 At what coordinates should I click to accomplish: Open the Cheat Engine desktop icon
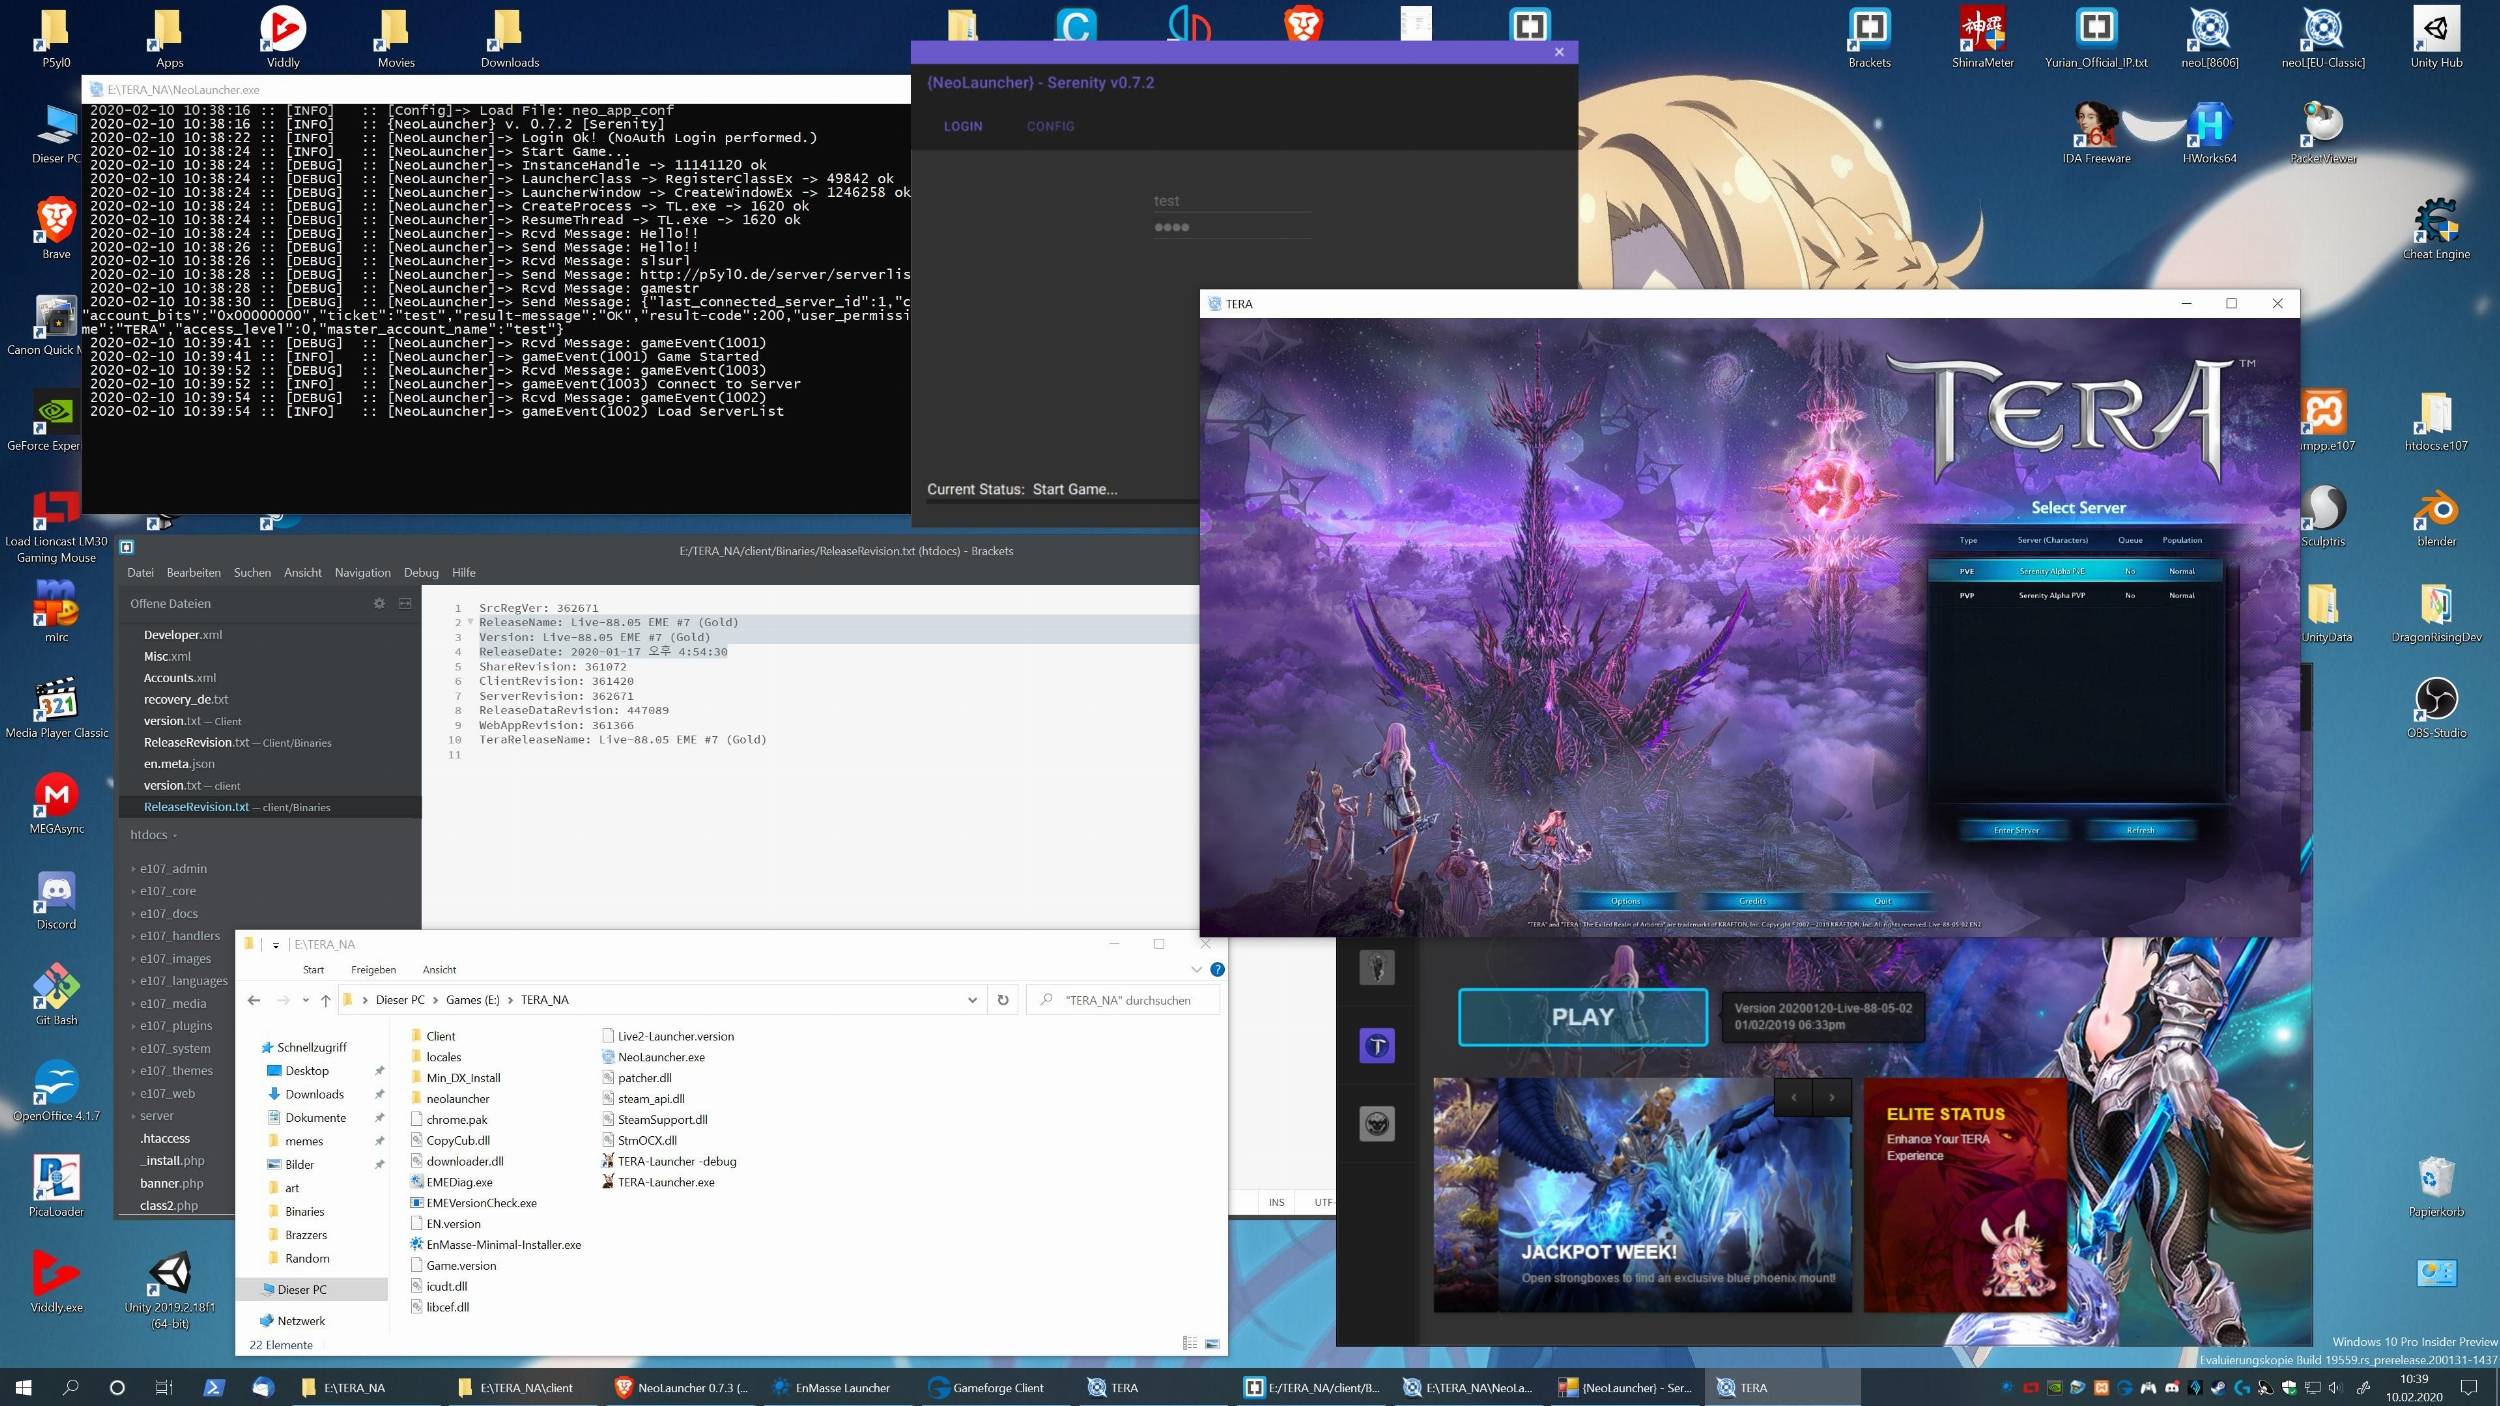tap(2436, 228)
